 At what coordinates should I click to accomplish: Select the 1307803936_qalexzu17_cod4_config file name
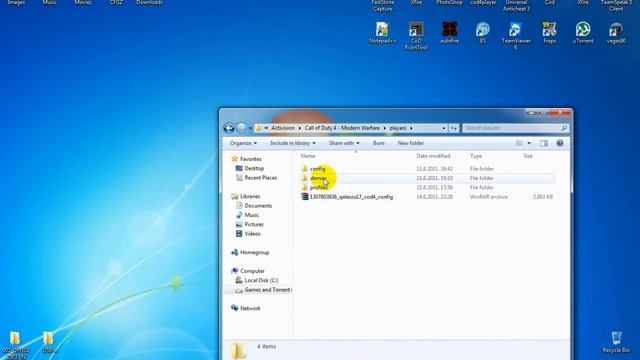click(x=351, y=197)
